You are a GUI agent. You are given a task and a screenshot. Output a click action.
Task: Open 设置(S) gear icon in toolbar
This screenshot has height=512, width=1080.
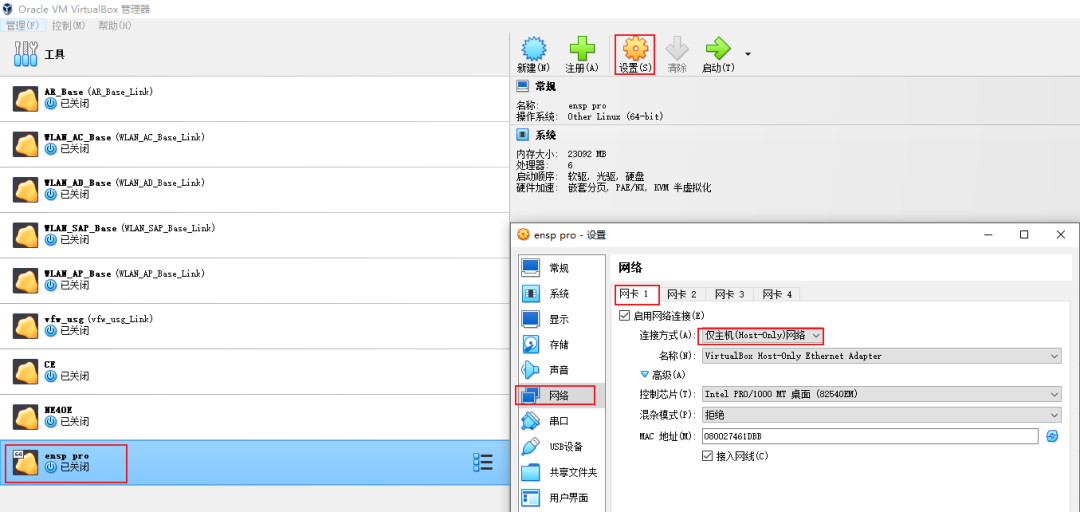click(x=634, y=49)
